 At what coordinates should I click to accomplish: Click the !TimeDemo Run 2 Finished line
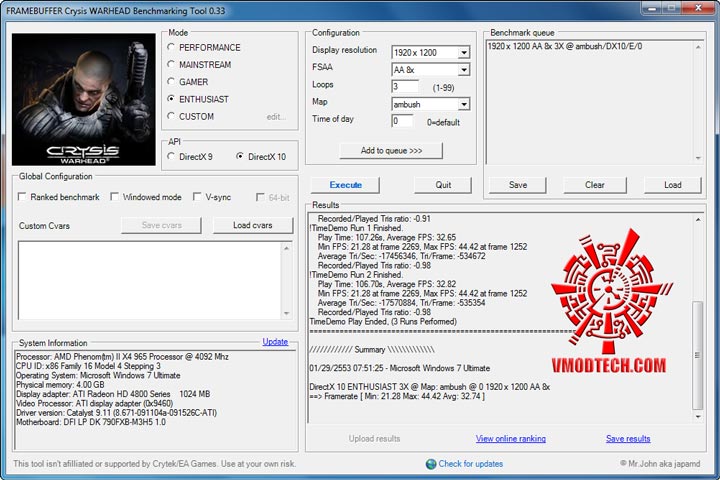(356, 275)
